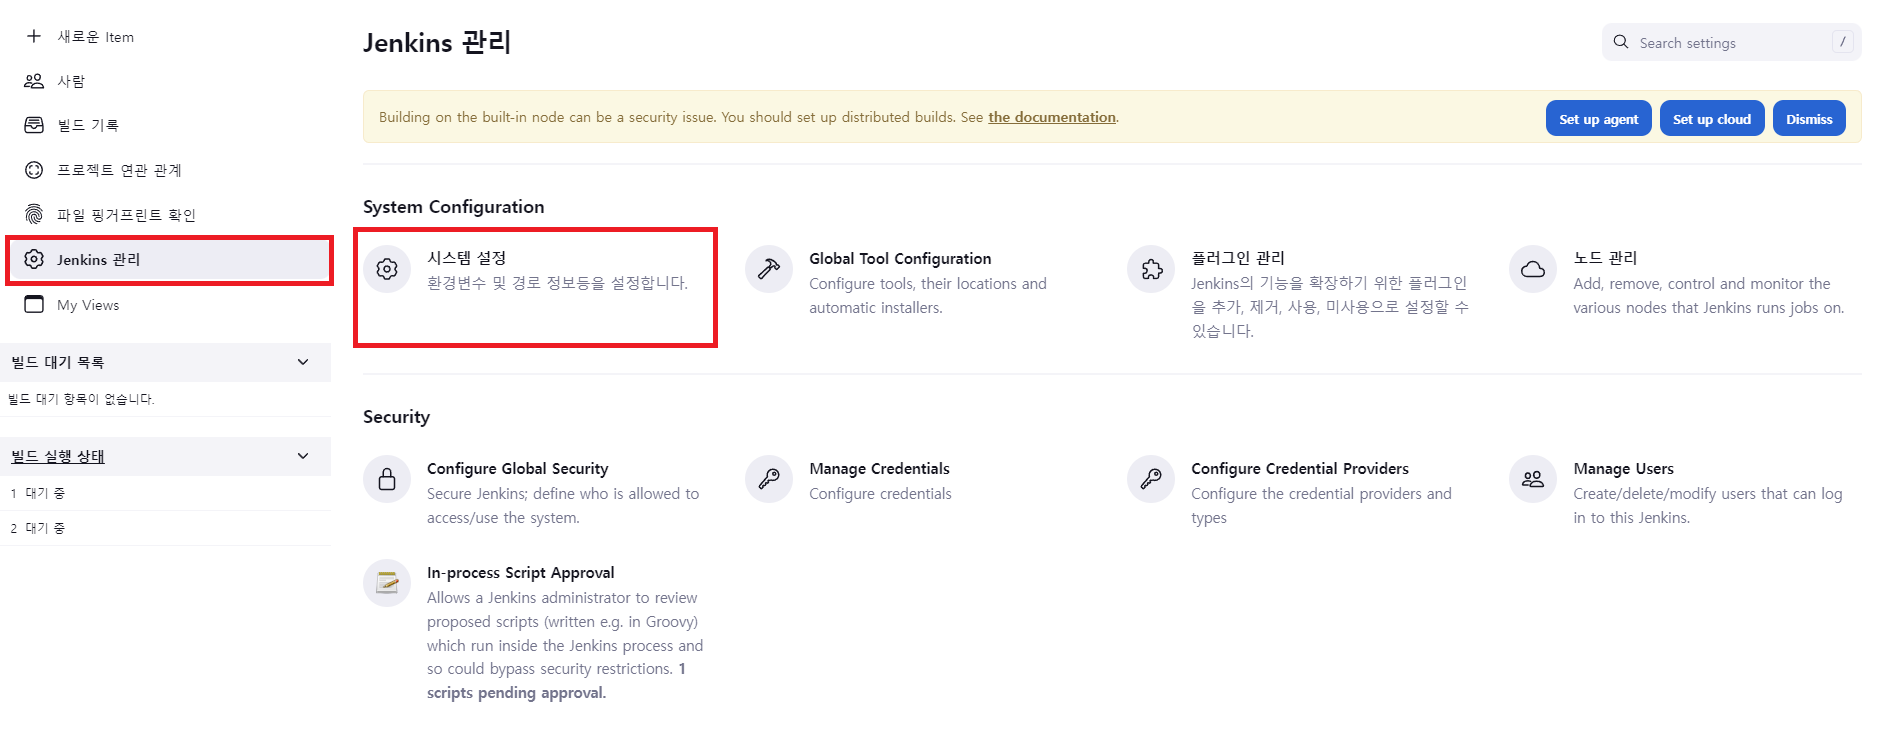Screen dimensions: 1889x730
Task: Collapse the 빌드 실행 상태 panel chevron
Action: click(303, 456)
